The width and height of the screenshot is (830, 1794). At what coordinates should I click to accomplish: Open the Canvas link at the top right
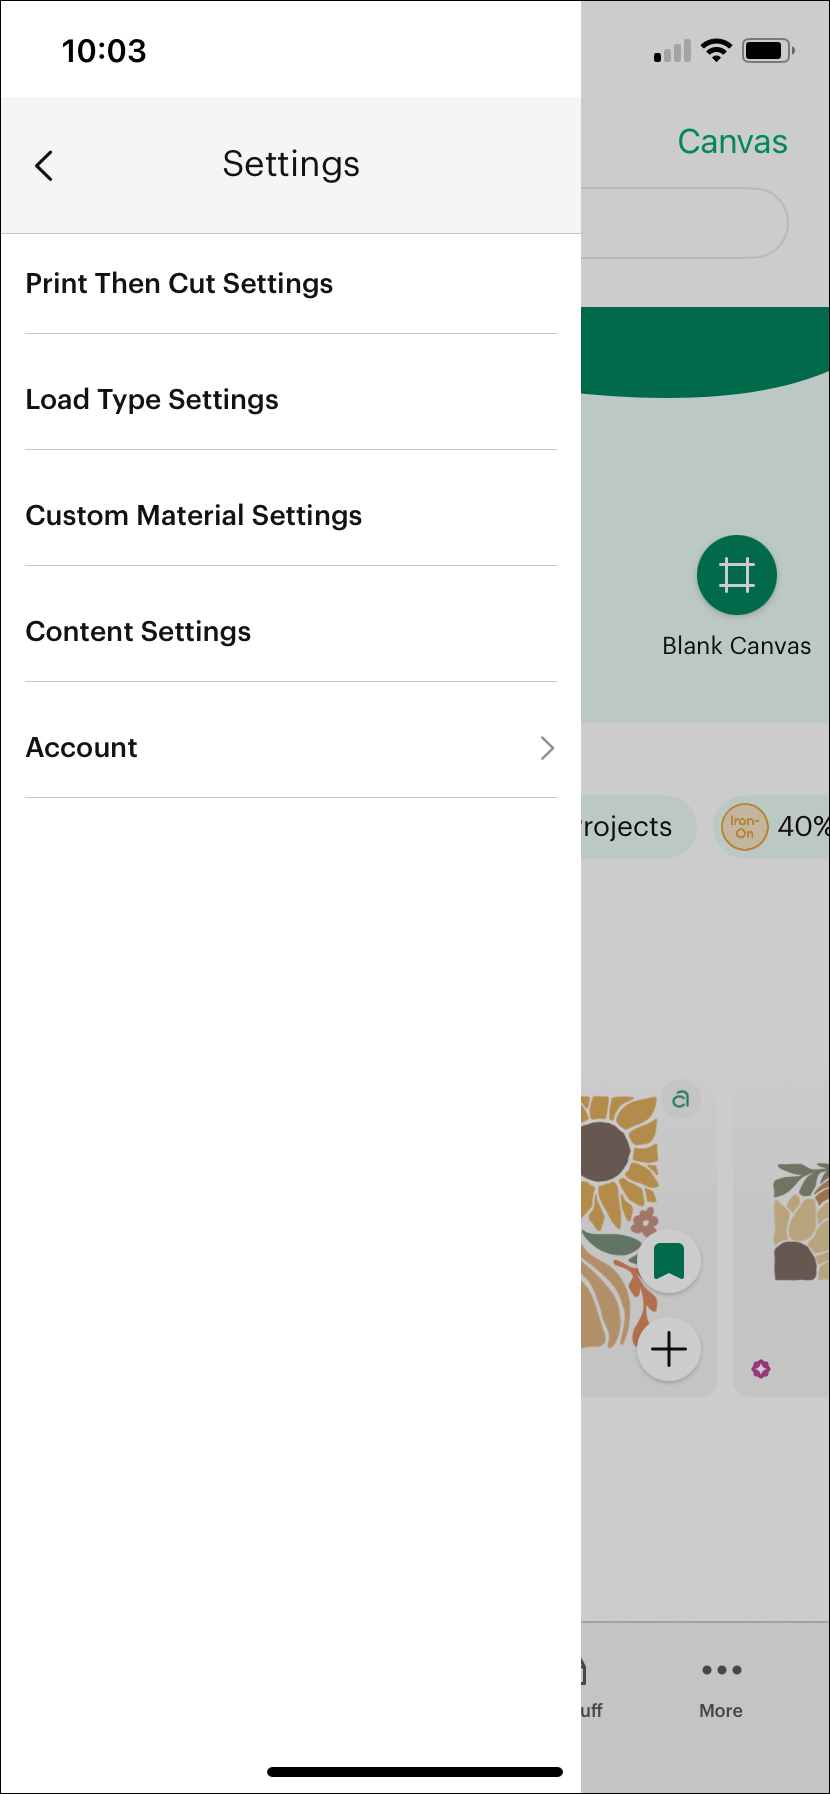[x=732, y=141]
